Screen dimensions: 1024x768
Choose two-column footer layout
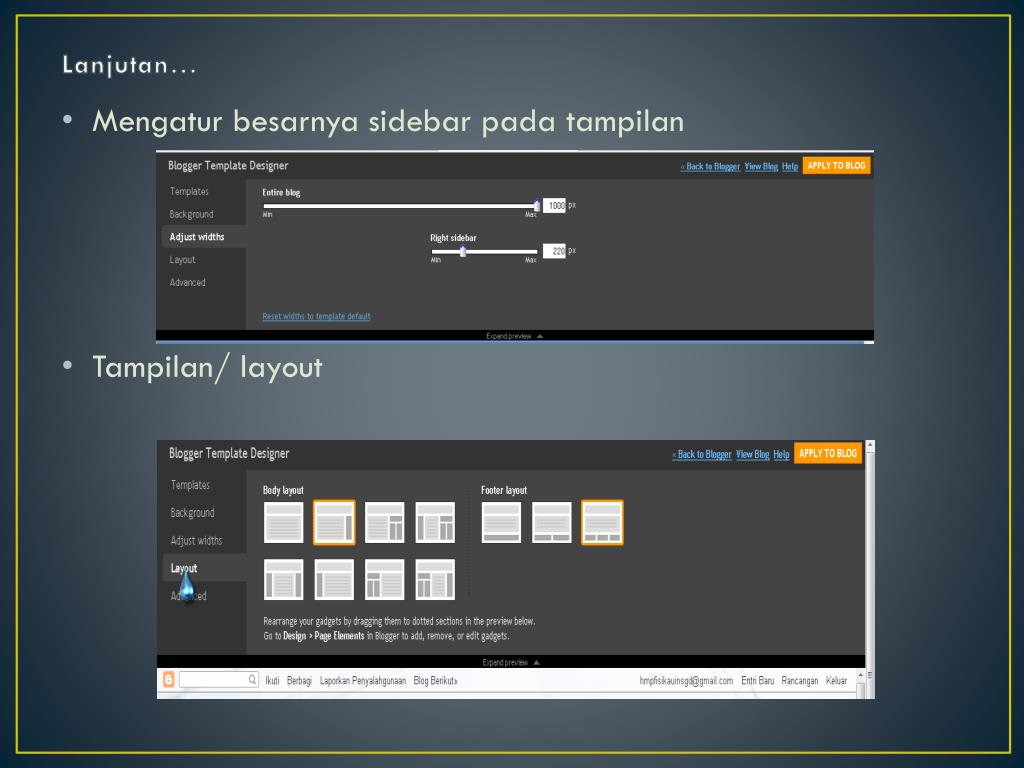pyautogui.click(x=552, y=522)
